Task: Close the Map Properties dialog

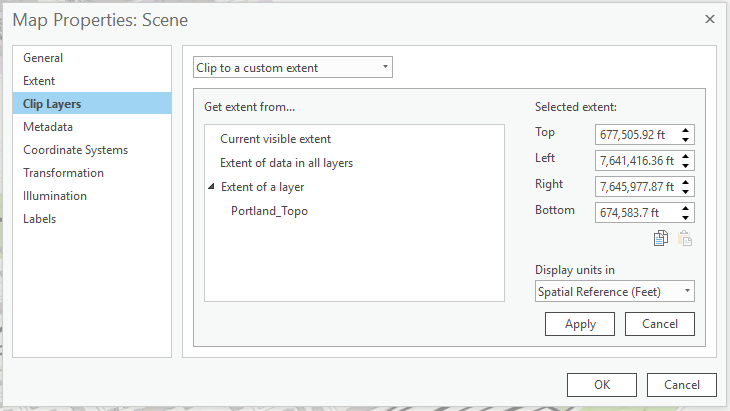Action: click(710, 19)
